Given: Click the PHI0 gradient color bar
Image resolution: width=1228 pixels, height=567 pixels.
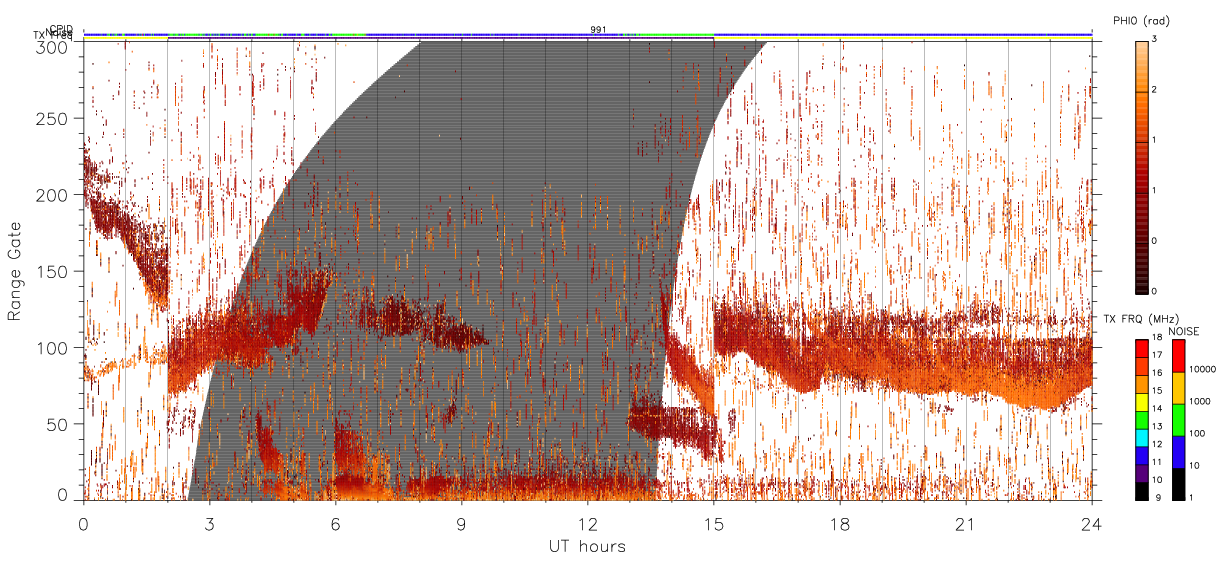Looking at the screenshot, I should pyautogui.click(x=1141, y=166).
